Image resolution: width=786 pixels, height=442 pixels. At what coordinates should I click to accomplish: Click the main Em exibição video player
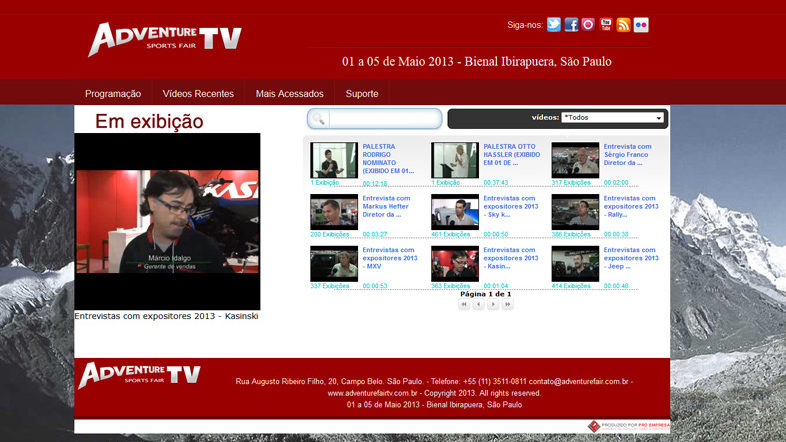[x=167, y=221]
